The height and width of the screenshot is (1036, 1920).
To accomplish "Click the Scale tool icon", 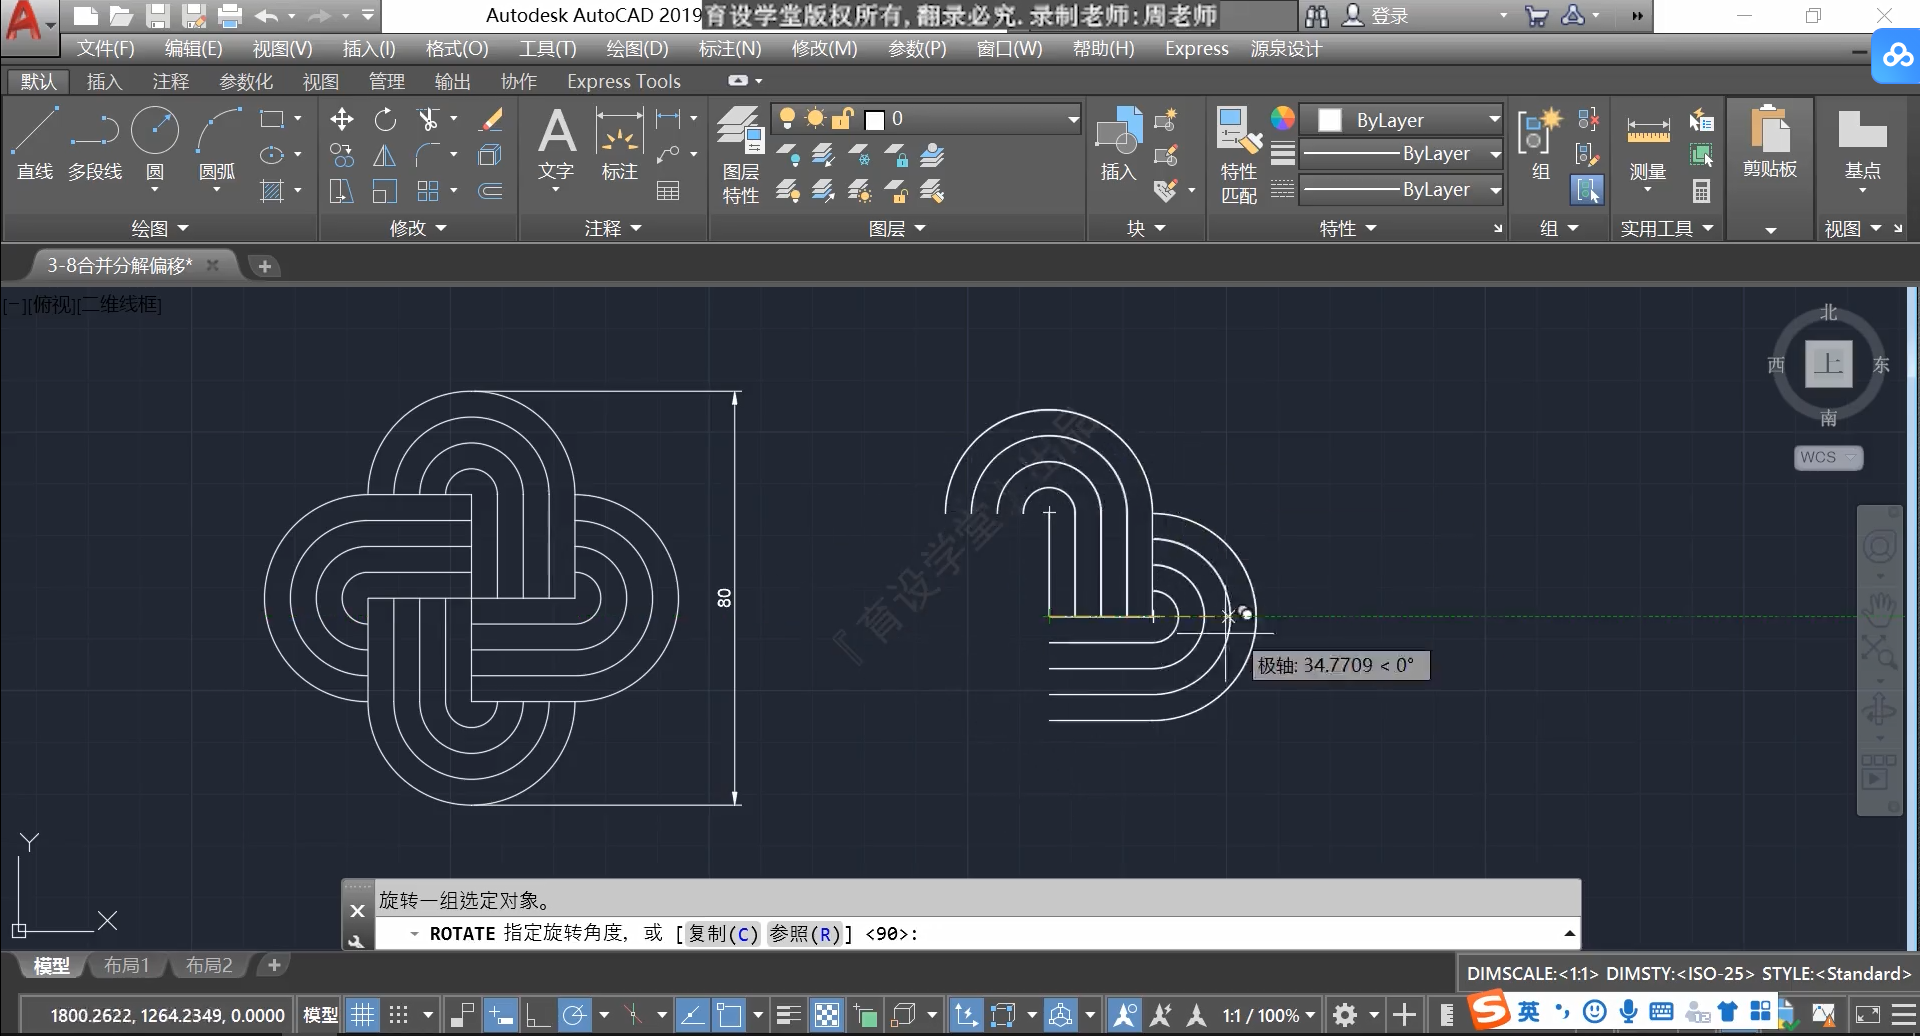I will [x=385, y=191].
